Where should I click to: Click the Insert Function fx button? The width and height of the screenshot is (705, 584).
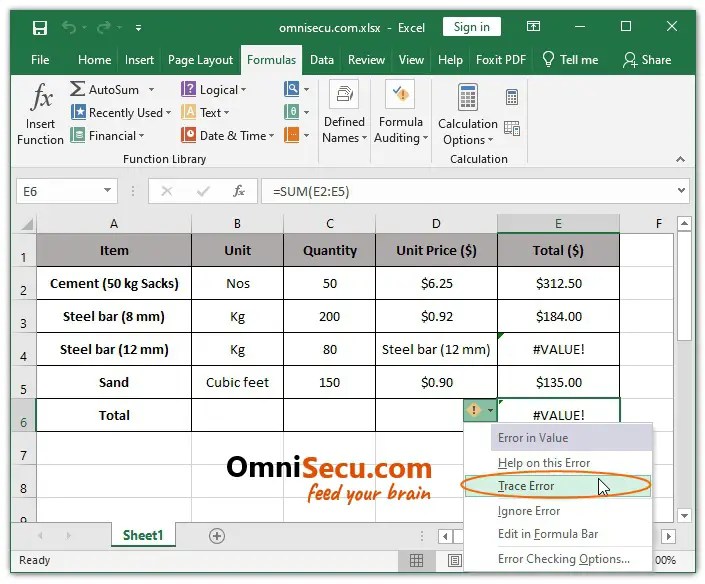point(40,113)
